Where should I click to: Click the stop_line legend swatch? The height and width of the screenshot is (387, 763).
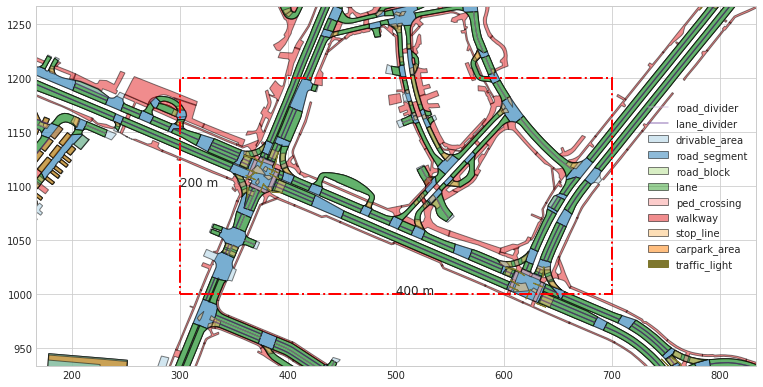[x=658, y=234]
